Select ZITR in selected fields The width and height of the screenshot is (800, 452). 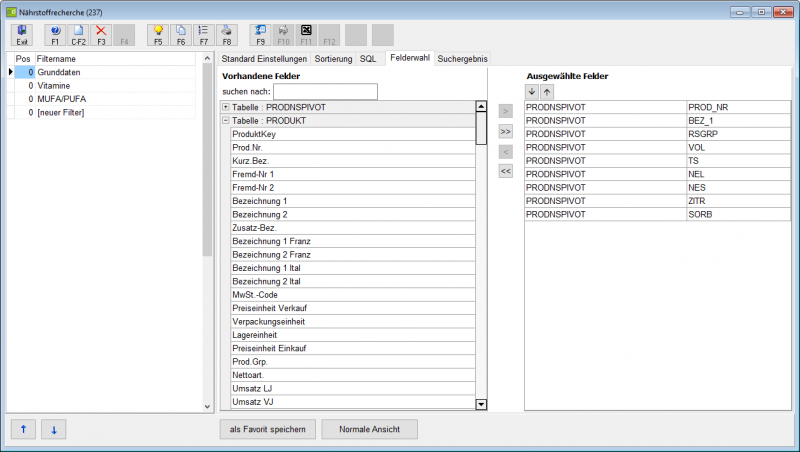pos(738,201)
